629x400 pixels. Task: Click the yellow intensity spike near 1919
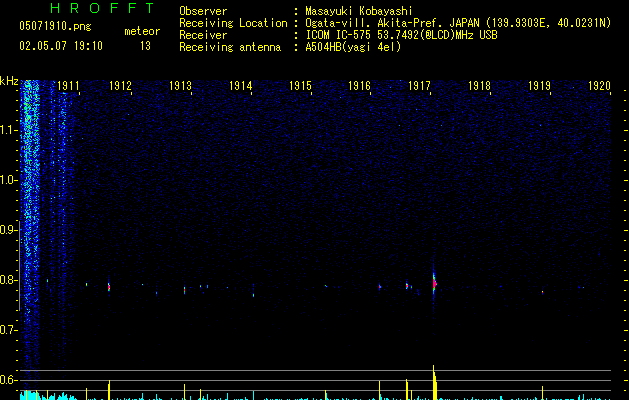click(542, 393)
